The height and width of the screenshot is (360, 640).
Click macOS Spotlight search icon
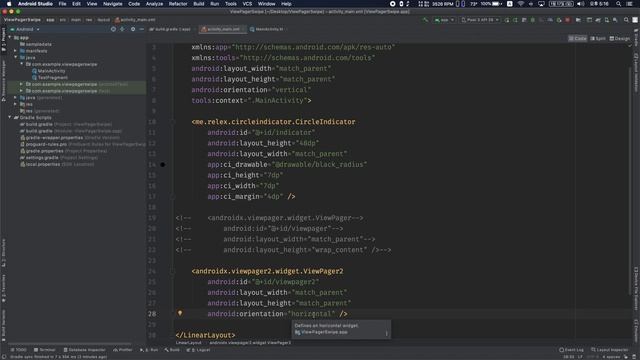(619, 4)
